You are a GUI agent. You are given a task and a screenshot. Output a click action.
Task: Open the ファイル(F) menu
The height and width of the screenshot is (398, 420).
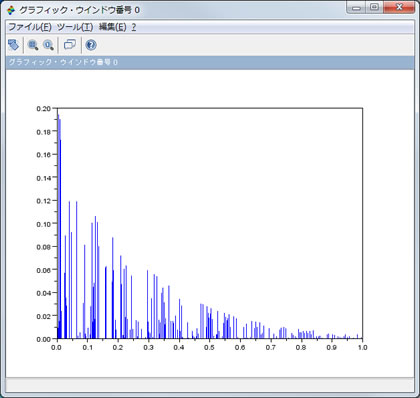pos(30,27)
